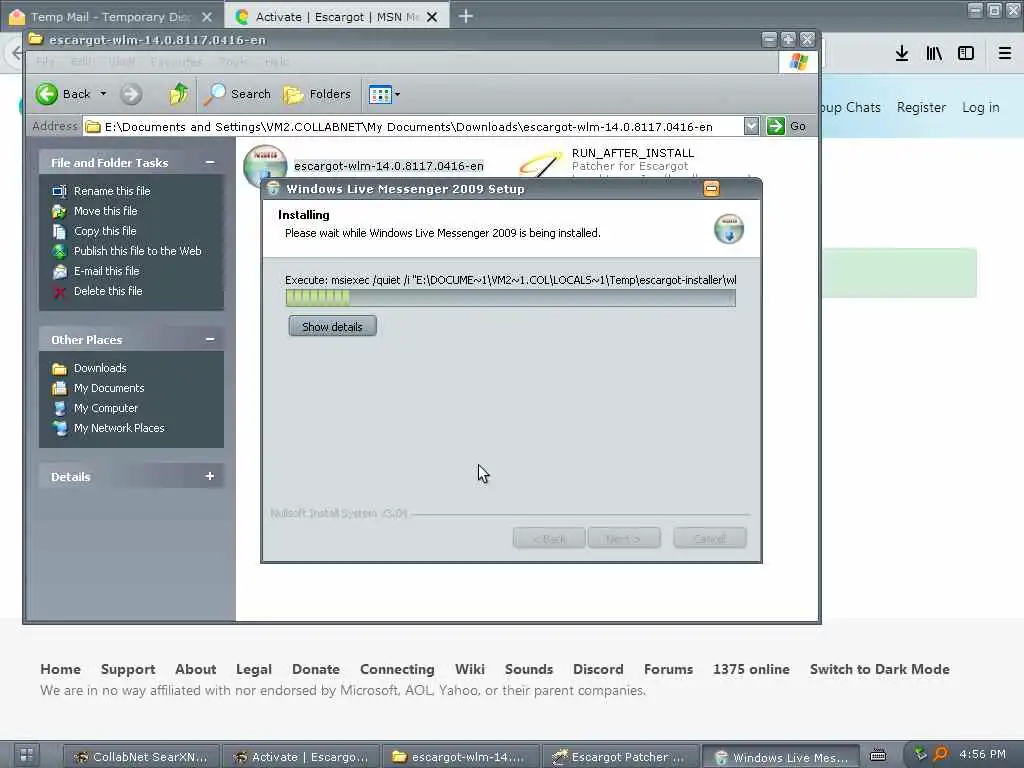The width and height of the screenshot is (1024, 768).
Task: Click the address bar path field
Action: pyautogui.click(x=413, y=127)
